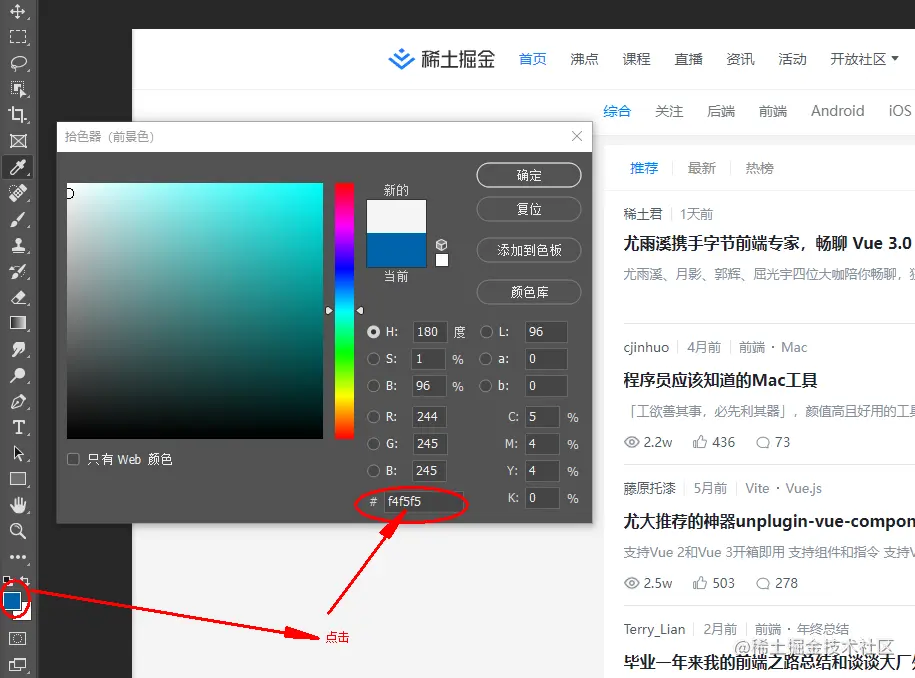Click the 确定 button
This screenshot has width=915, height=678.
[529, 175]
